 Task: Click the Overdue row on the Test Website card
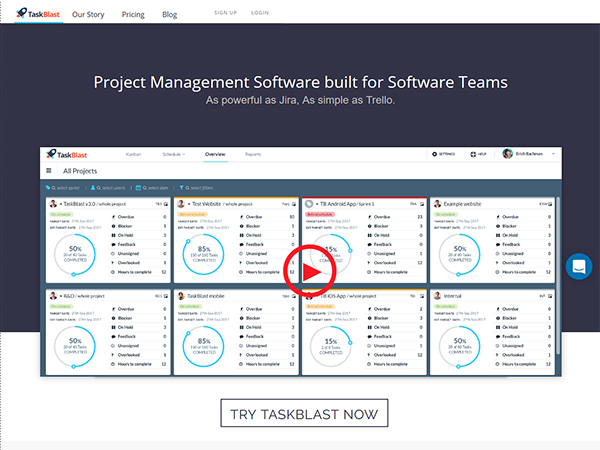click(x=267, y=217)
